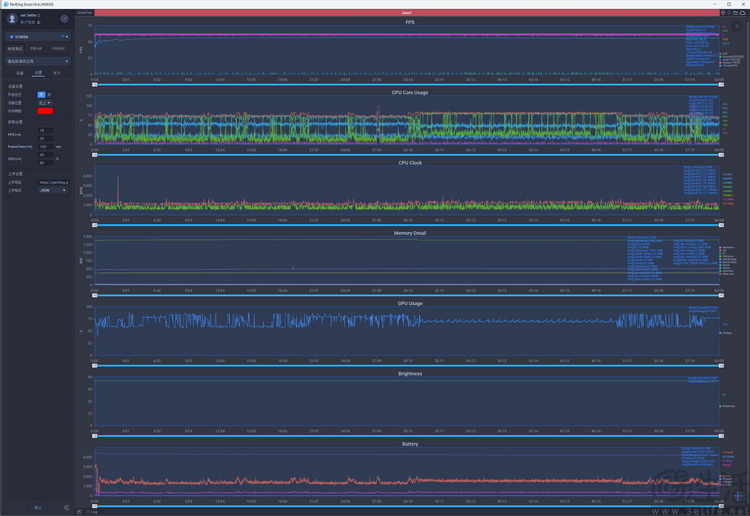
Task: Select the SceneTab tab above the charts
Action: coord(85,13)
